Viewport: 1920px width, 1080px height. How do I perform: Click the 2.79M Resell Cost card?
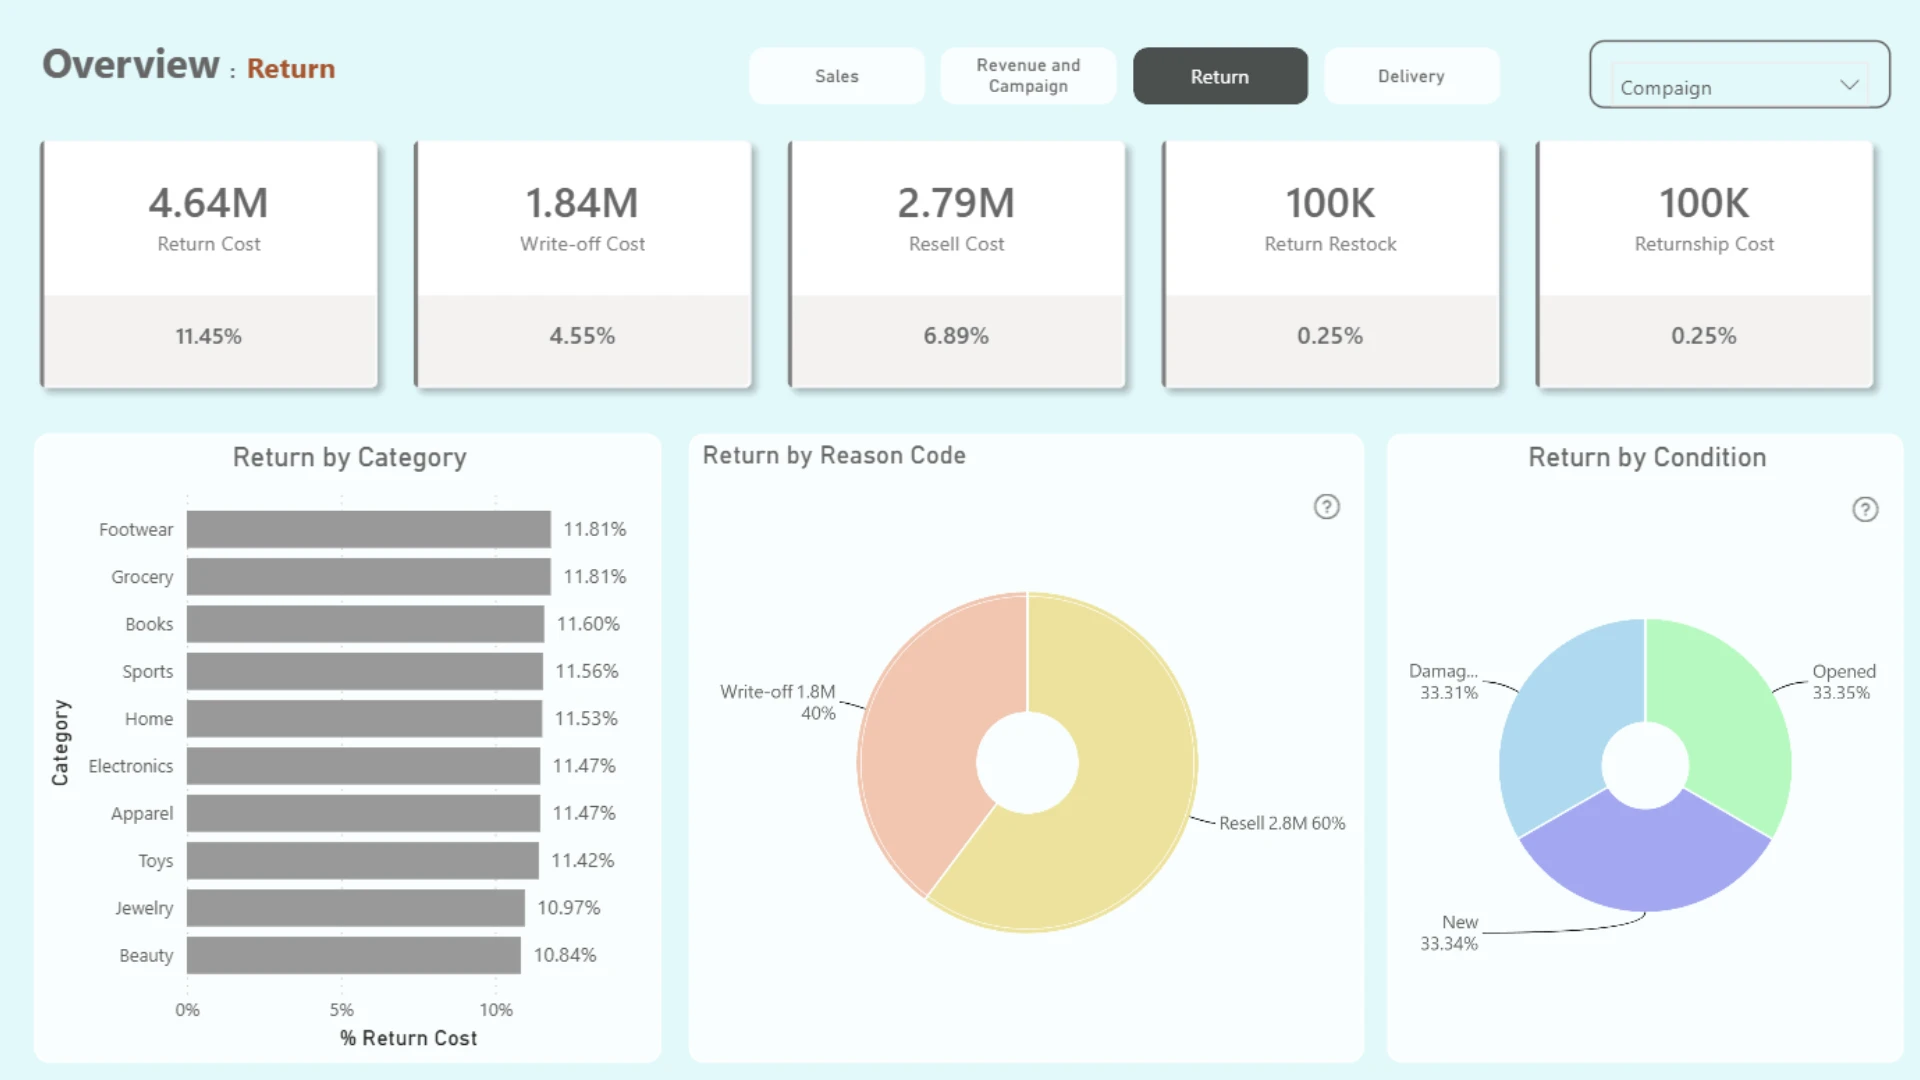click(957, 264)
